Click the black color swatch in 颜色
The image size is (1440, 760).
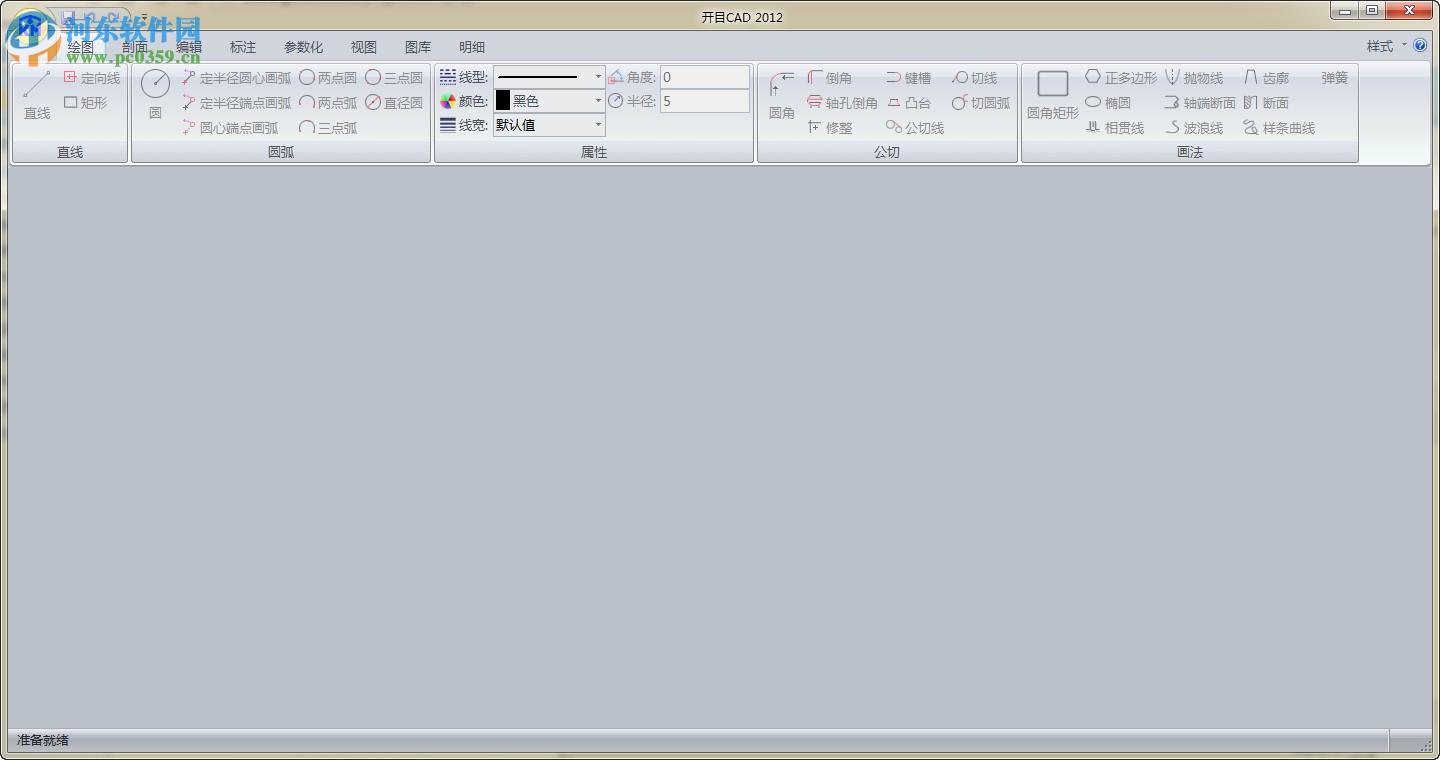(x=503, y=101)
